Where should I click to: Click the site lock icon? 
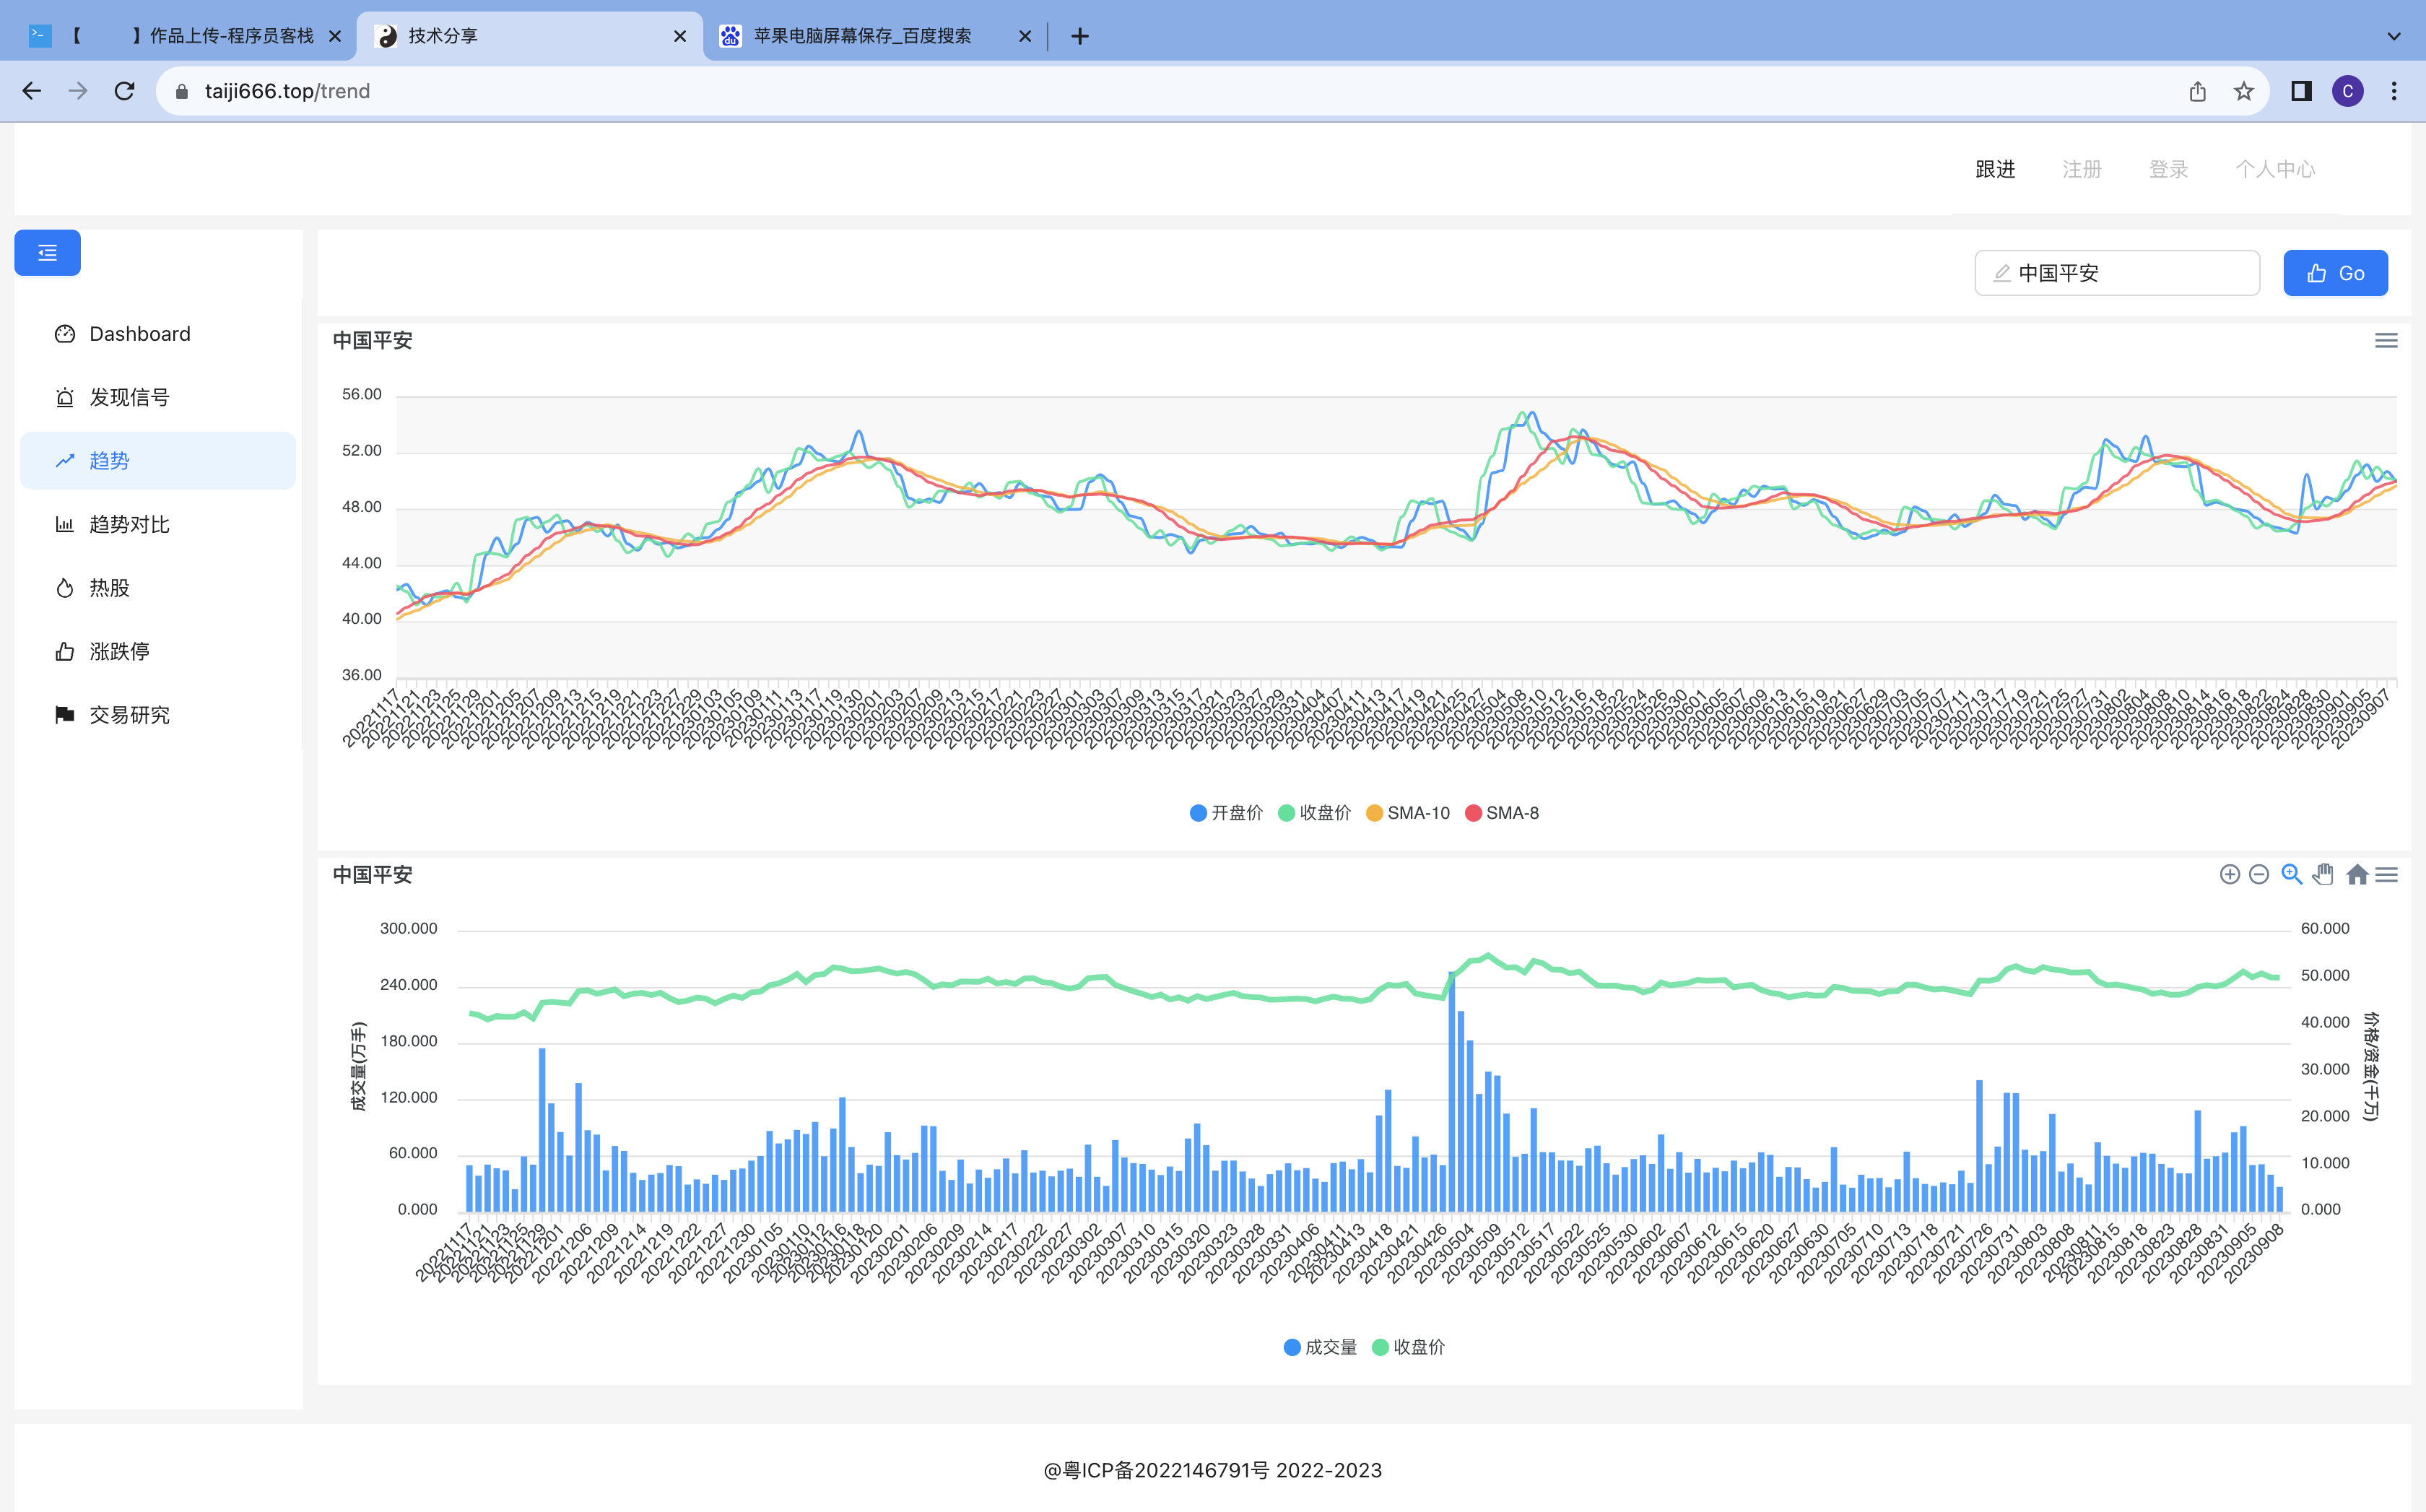coord(181,91)
